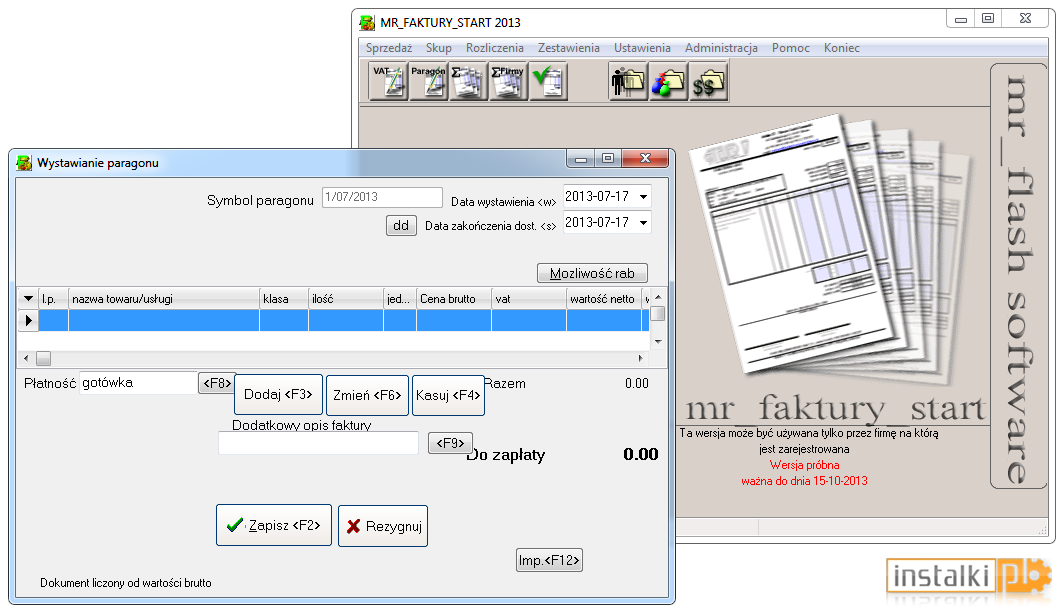Save the receipt with Zapisz <F2>
Screen dimensions: 1064x613
274,525
